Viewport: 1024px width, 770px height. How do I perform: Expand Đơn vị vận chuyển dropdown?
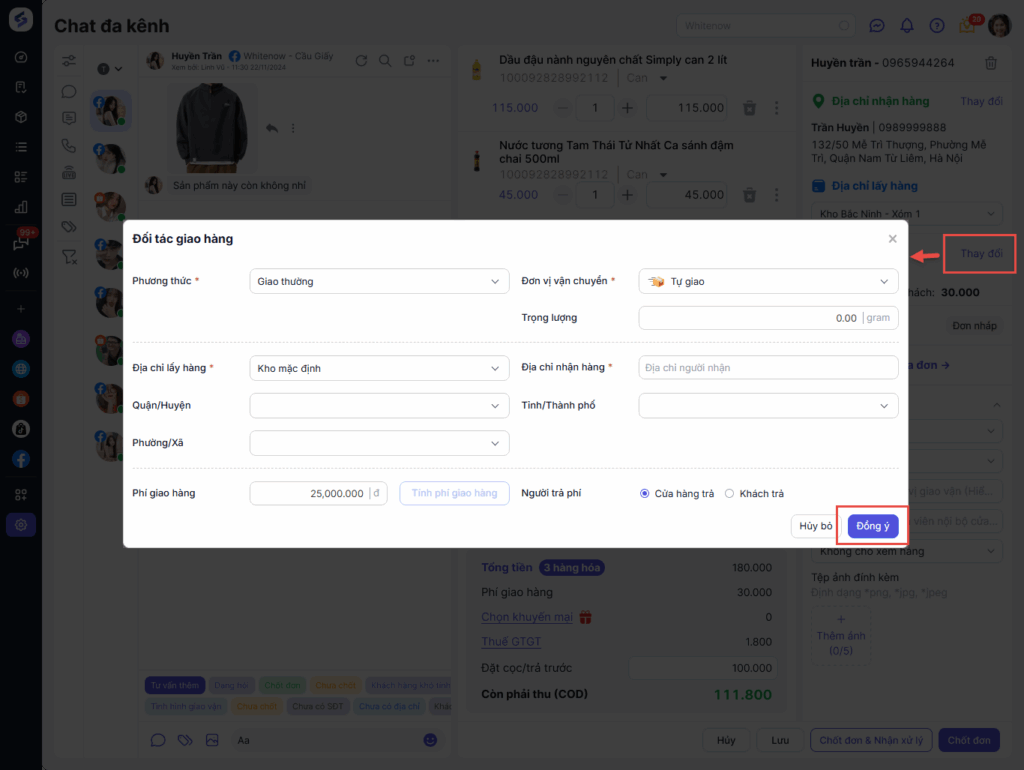768,281
